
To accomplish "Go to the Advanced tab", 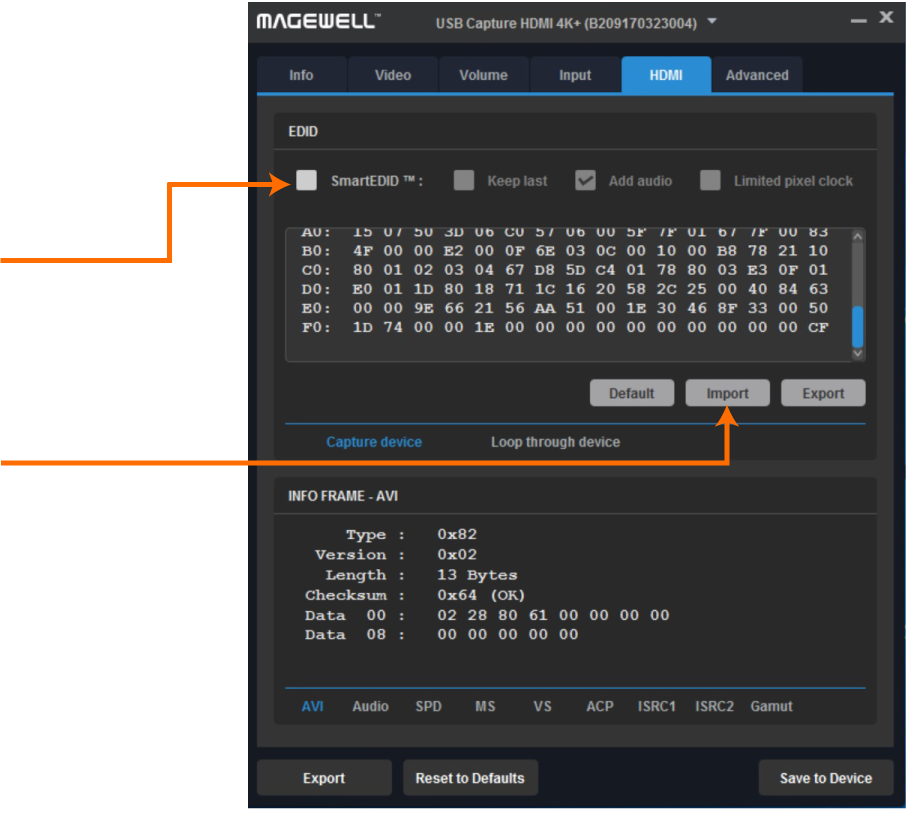I will coord(757,75).
